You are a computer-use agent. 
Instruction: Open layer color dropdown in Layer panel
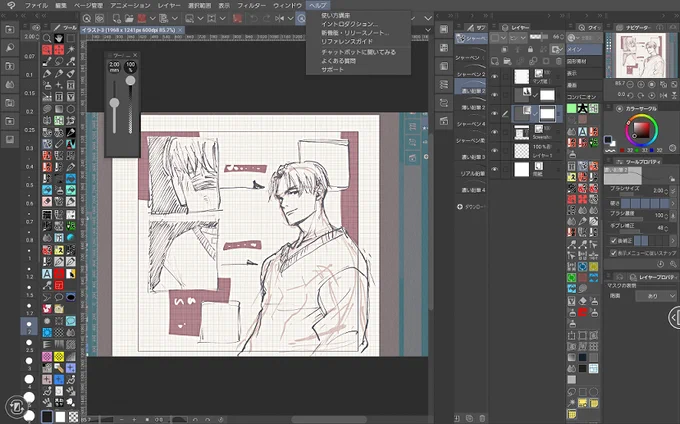498,38
